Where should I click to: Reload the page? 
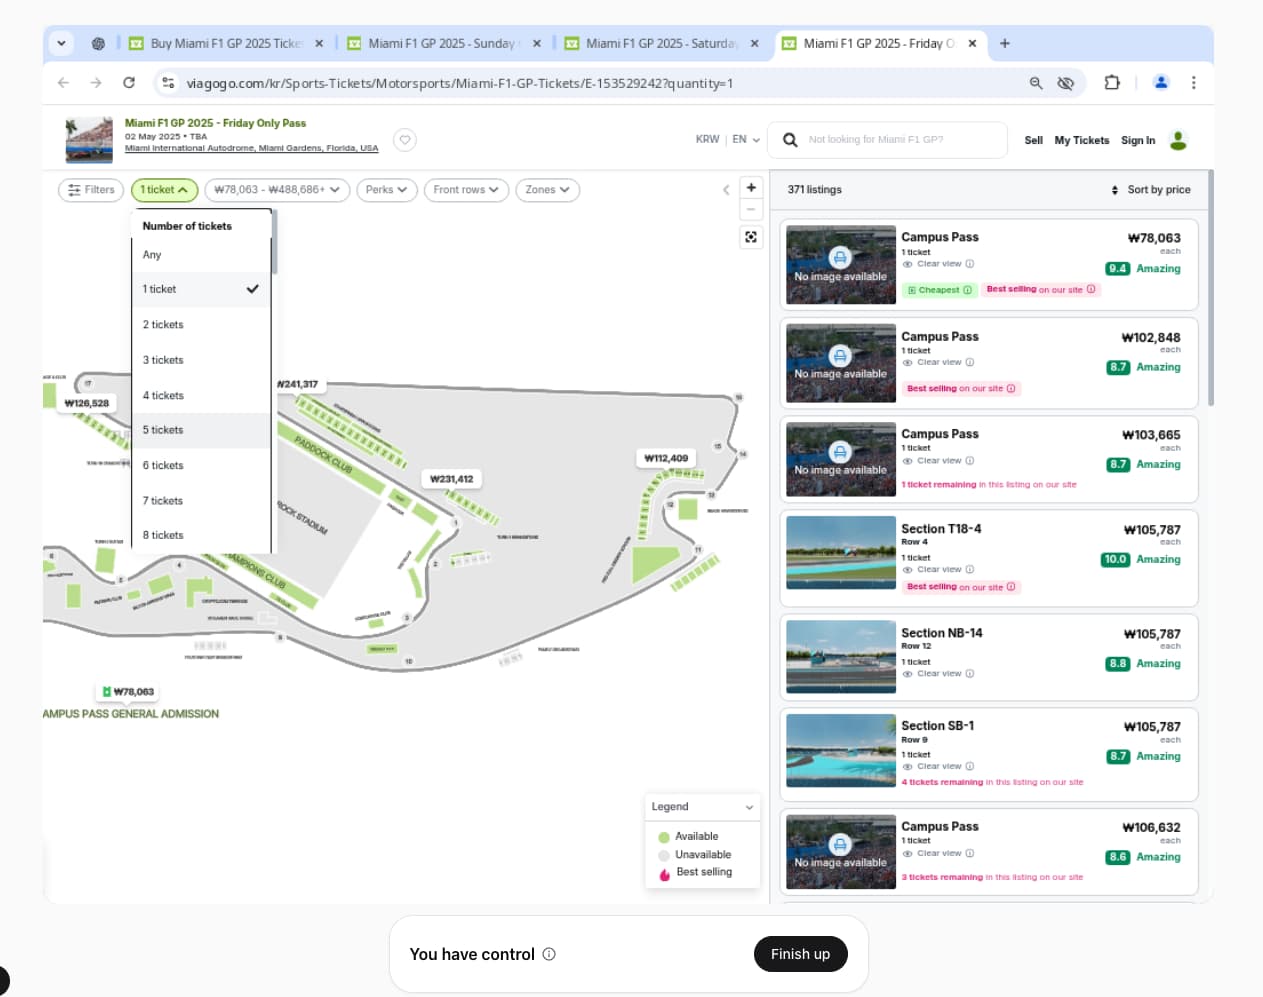129,83
